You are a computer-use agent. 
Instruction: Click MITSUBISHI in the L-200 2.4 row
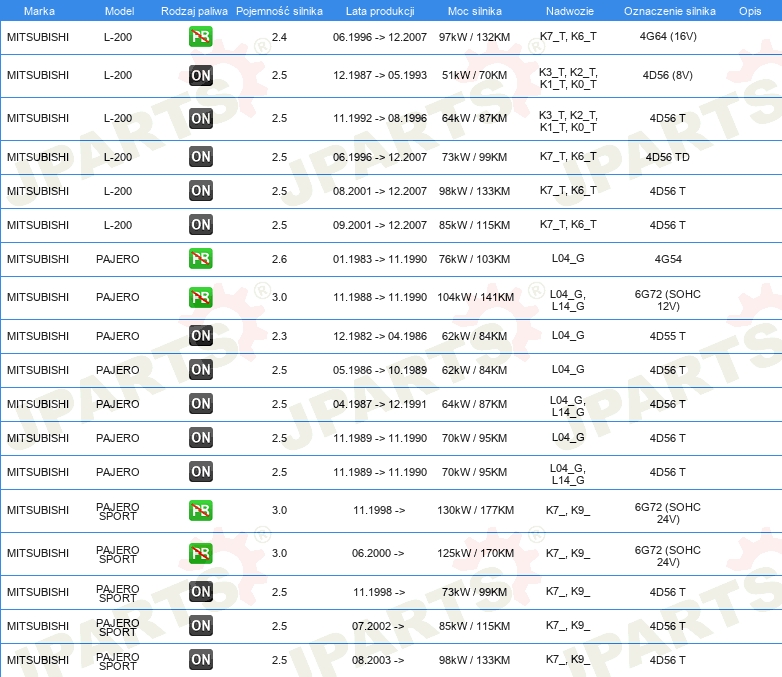point(38,37)
